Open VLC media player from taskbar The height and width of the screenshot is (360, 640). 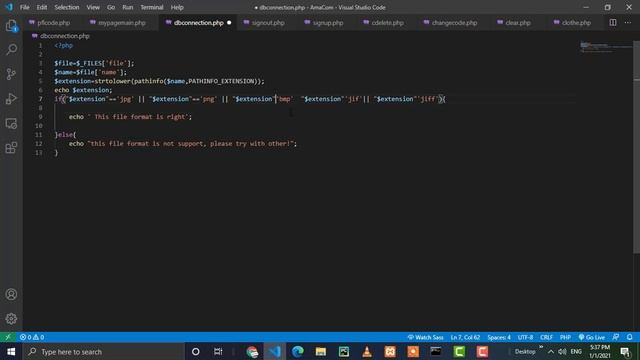click(367, 351)
